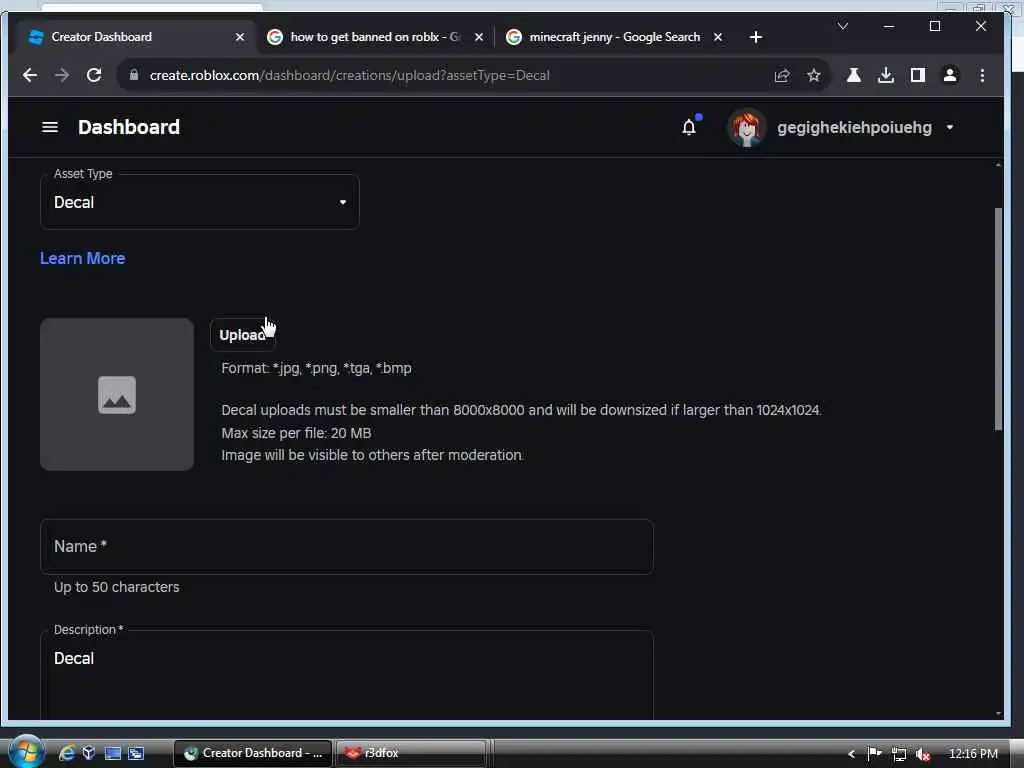
Task: Select Creator Dashboard taskbar button
Action: coord(253,753)
